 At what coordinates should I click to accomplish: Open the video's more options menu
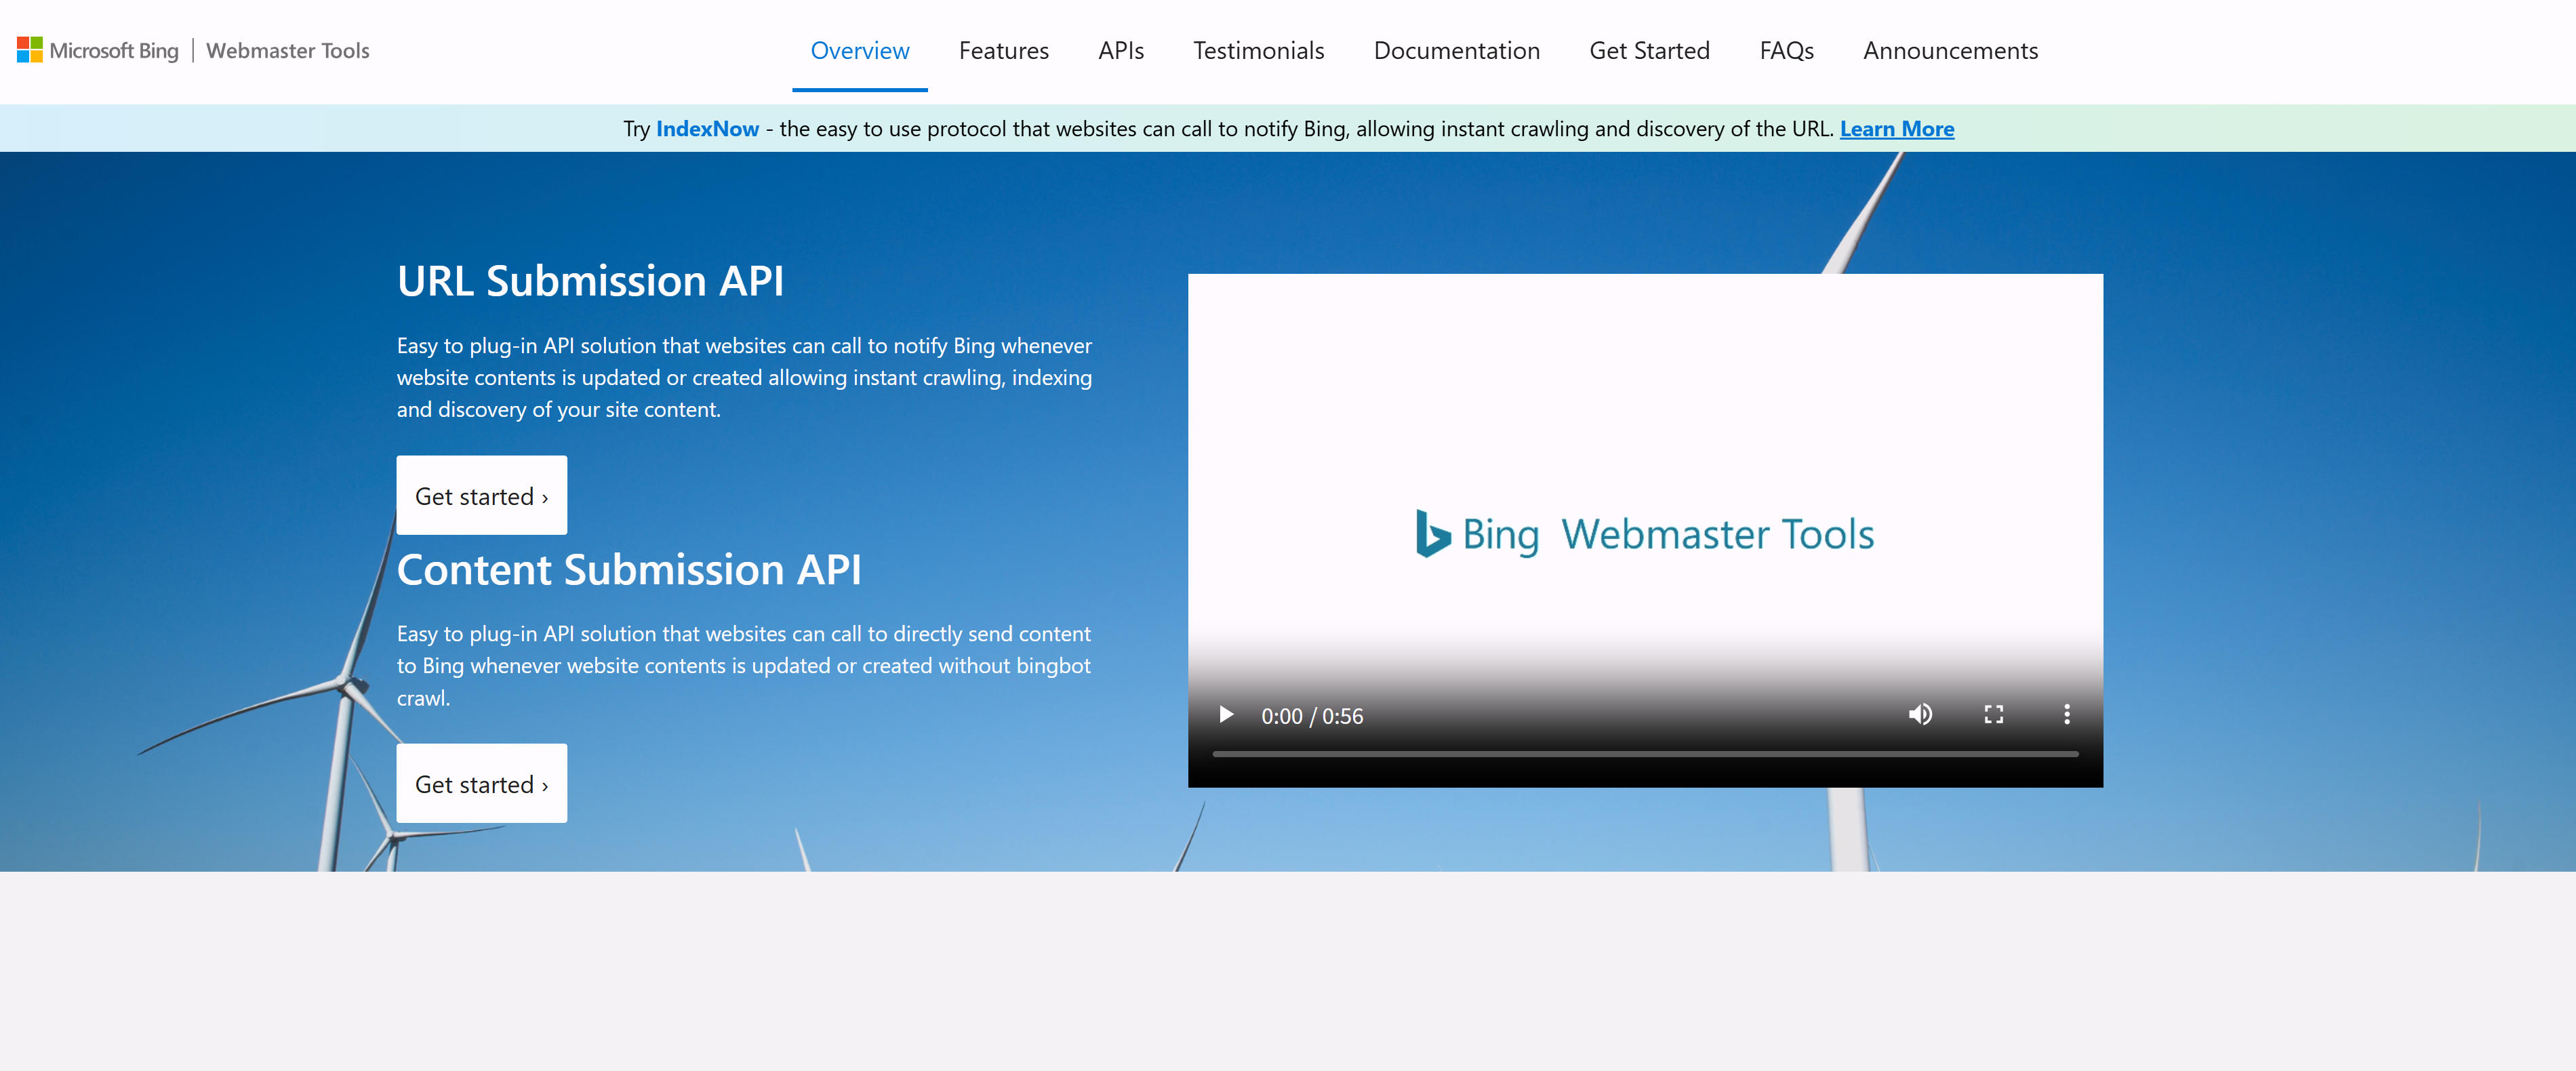point(2066,714)
